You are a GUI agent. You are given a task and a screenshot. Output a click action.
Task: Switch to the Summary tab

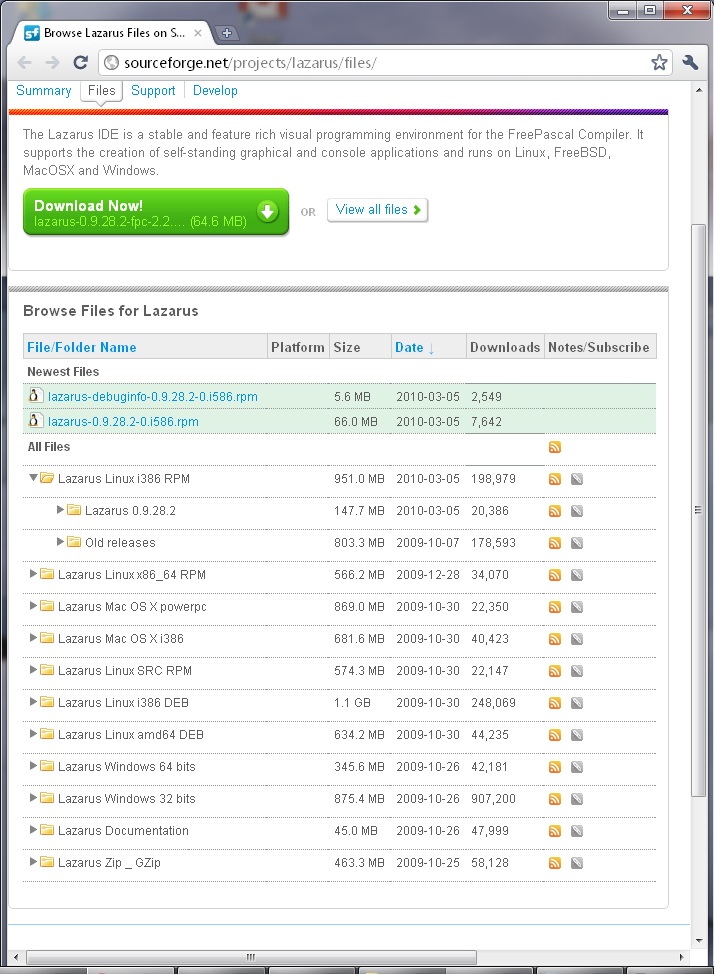pyautogui.click(x=43, y=90)
